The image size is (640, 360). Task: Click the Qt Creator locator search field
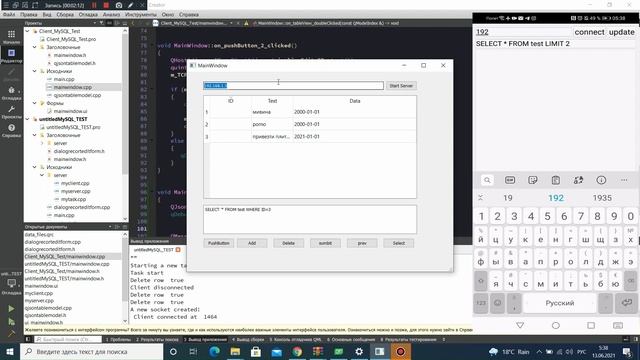point(68,339)
